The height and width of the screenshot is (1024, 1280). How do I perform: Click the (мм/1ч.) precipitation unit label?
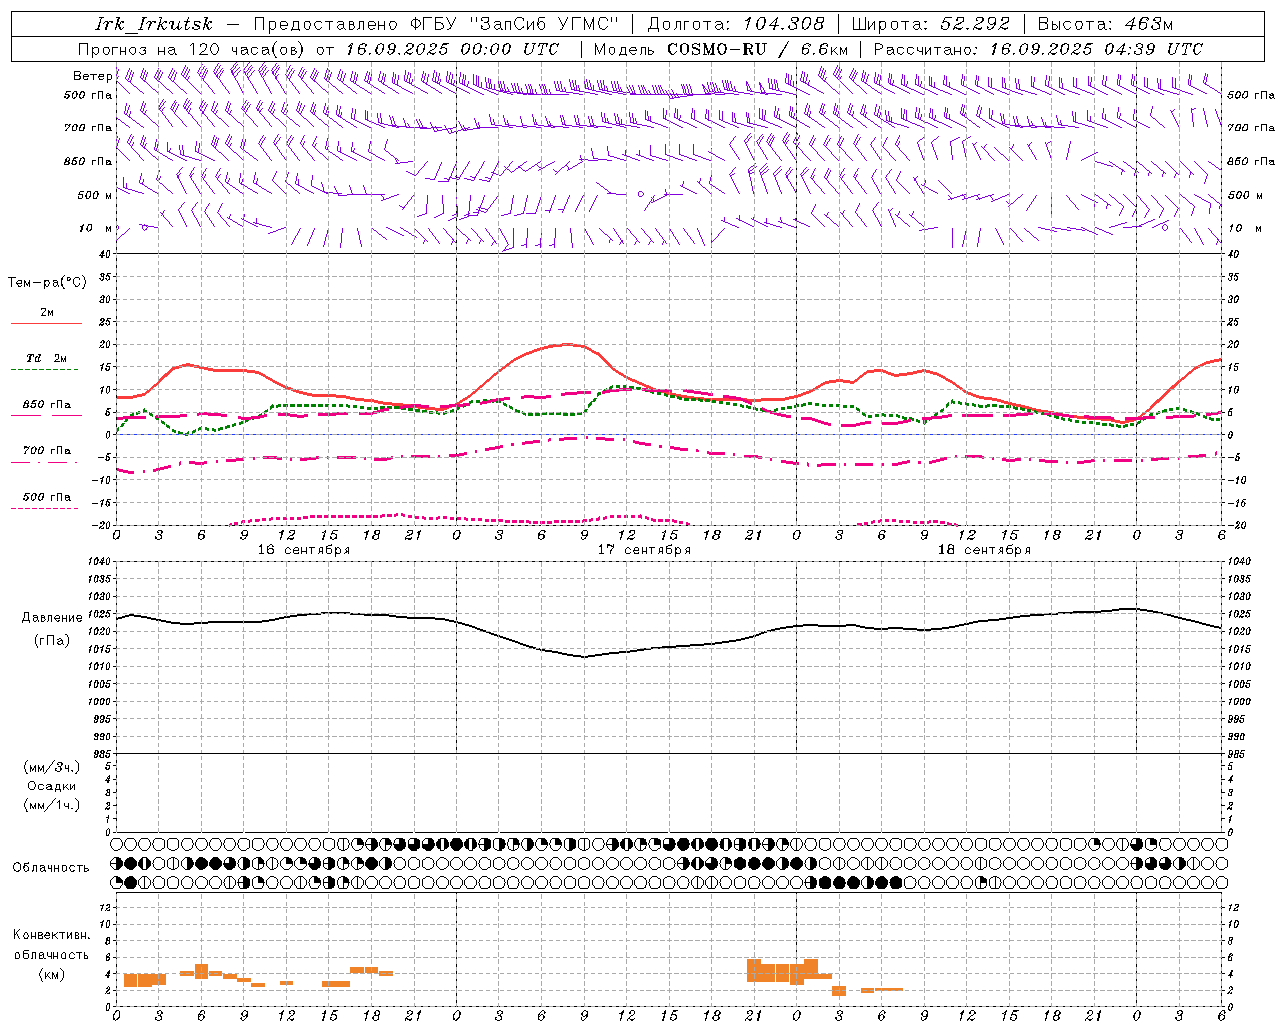51,805
